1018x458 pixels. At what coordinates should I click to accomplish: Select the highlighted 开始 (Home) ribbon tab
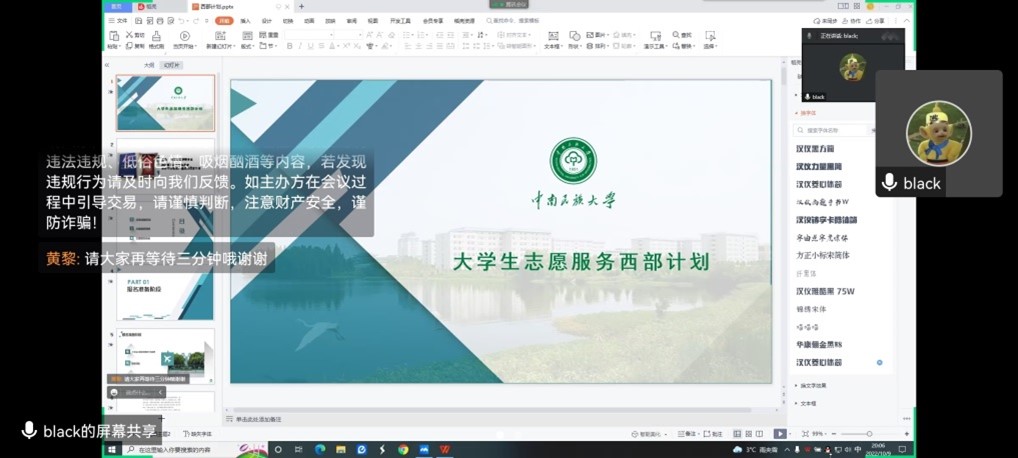pos(224,21)
